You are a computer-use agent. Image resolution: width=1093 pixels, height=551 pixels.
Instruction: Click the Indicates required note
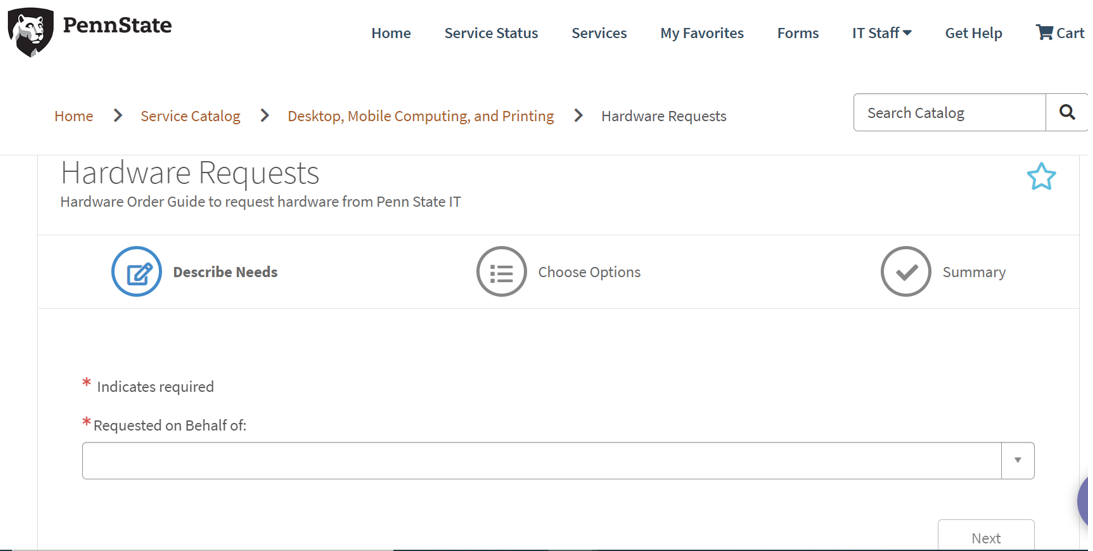155,386
